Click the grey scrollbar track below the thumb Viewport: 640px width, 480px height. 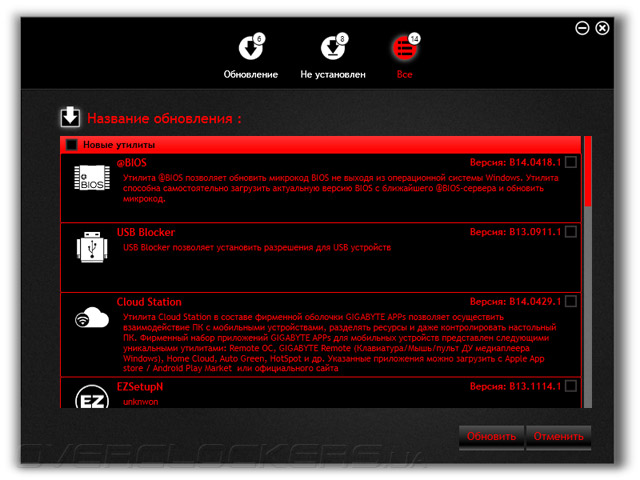click(x=587, y=306)
